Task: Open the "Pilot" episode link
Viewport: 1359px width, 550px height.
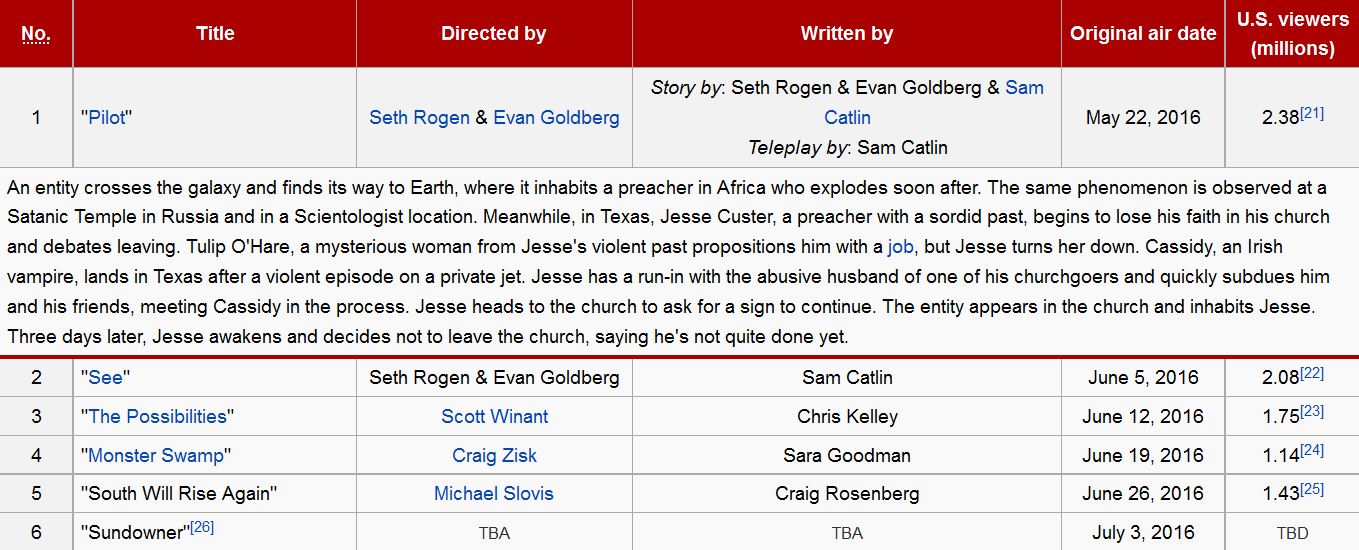Action: tap(107, 118)
